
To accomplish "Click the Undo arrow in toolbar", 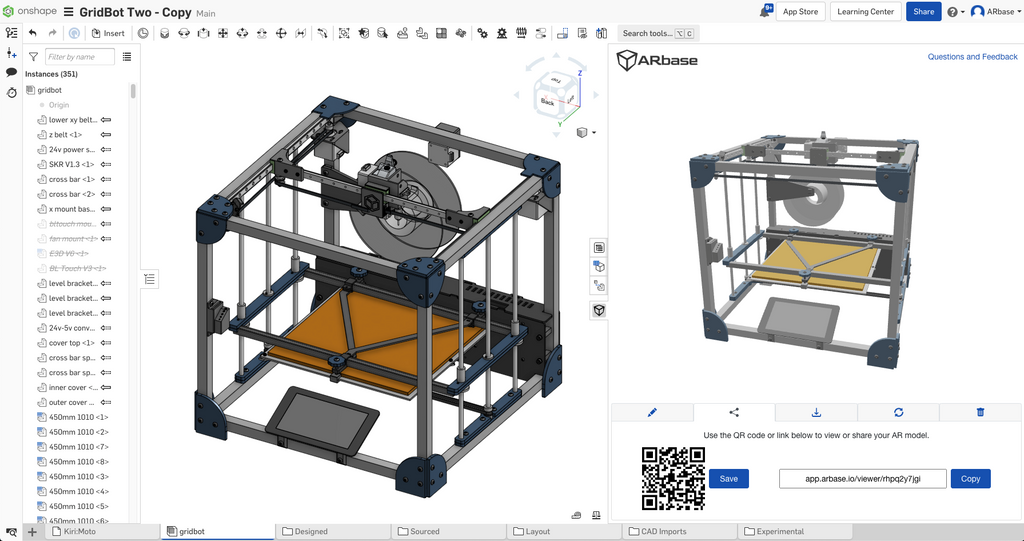I will tap(33, 33).
